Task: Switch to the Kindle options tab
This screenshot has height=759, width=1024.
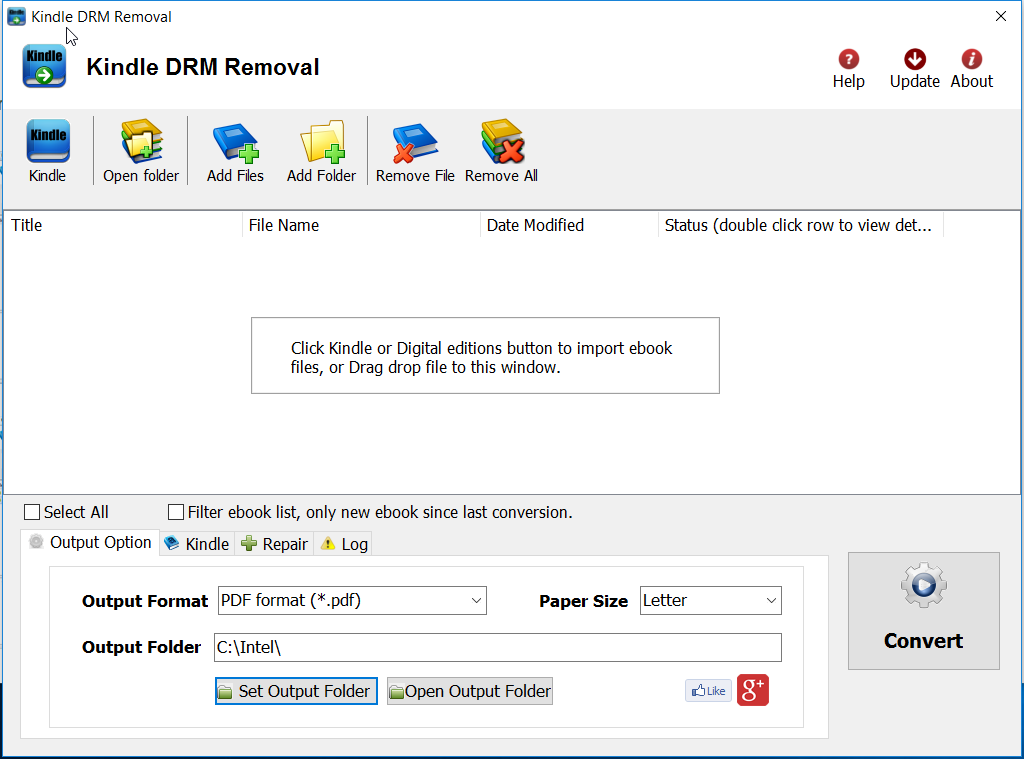Action: pos(197,544)
